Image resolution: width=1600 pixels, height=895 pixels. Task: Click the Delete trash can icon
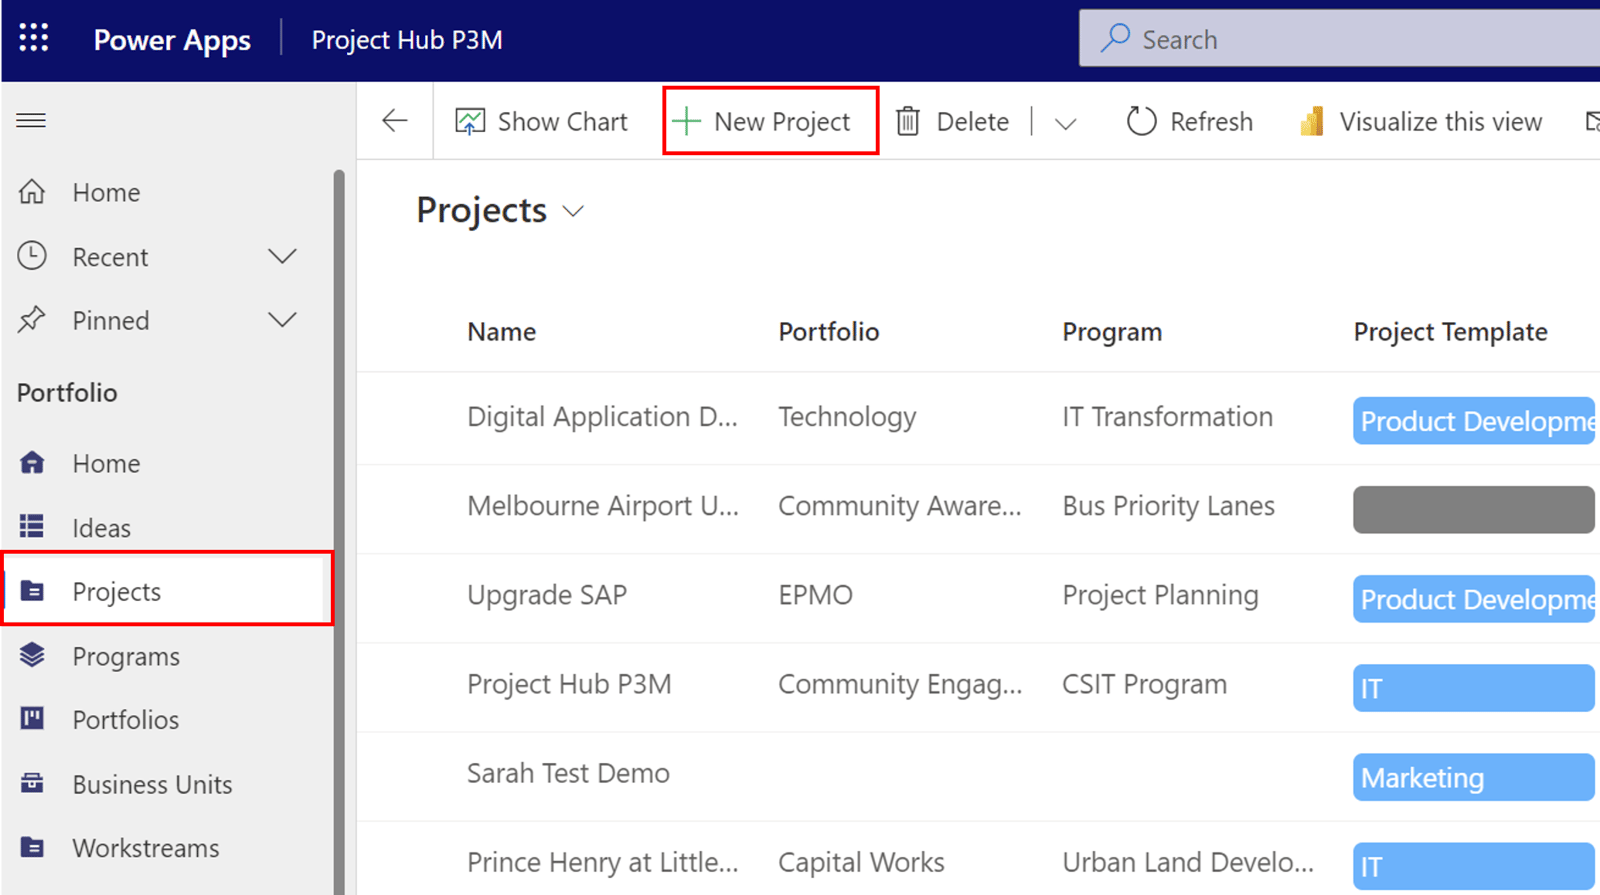(908, 121)
